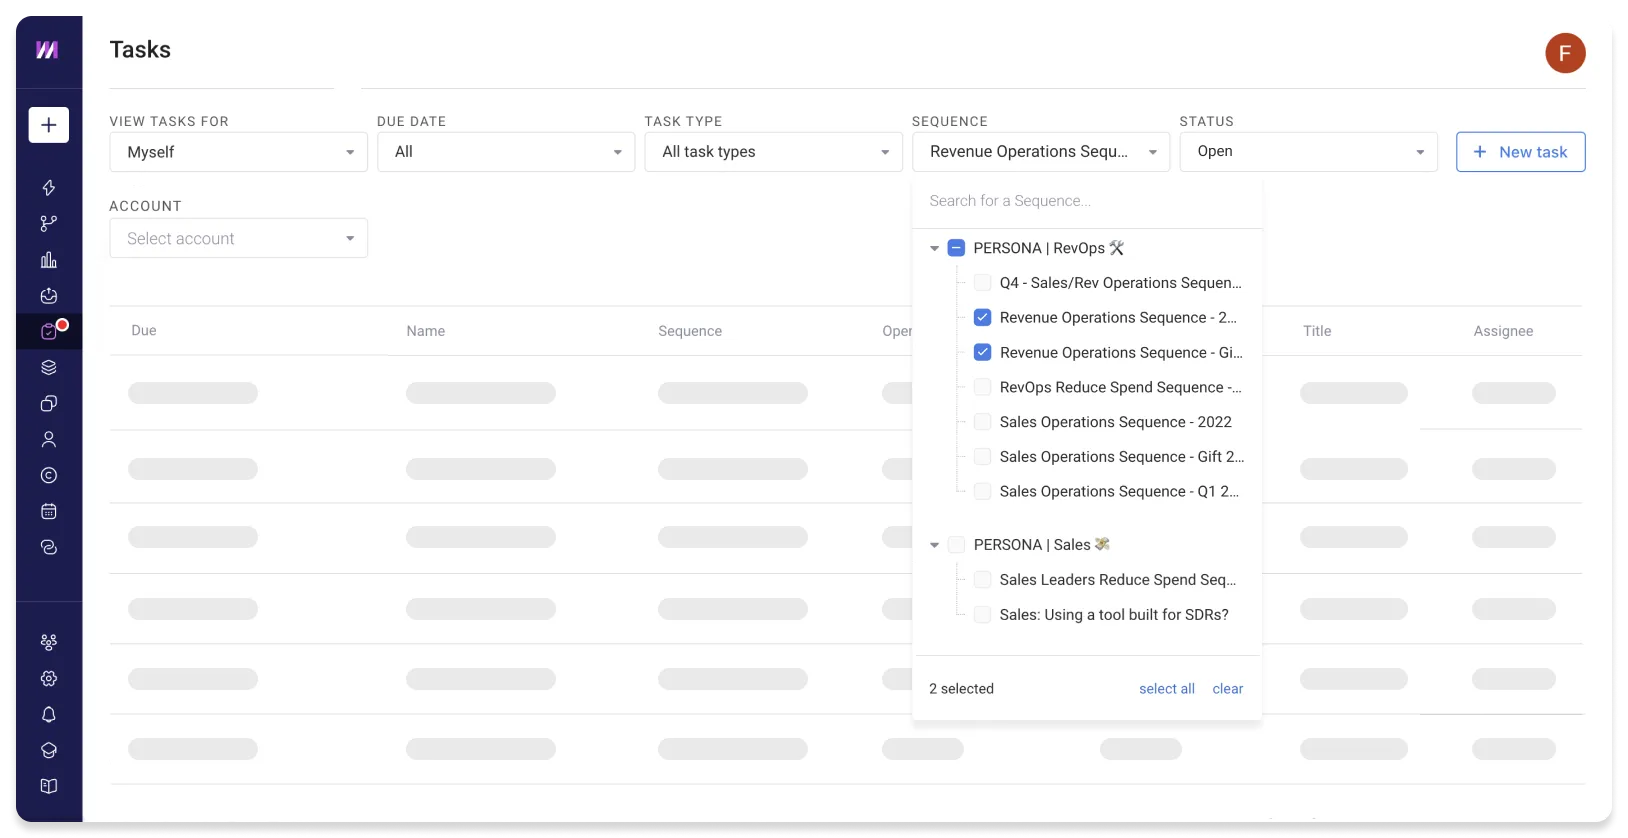Image resolution: width=1628 pixels, height=838 pixels.
Task: Click the plus create button in sidebar
Action: point(48,125)
